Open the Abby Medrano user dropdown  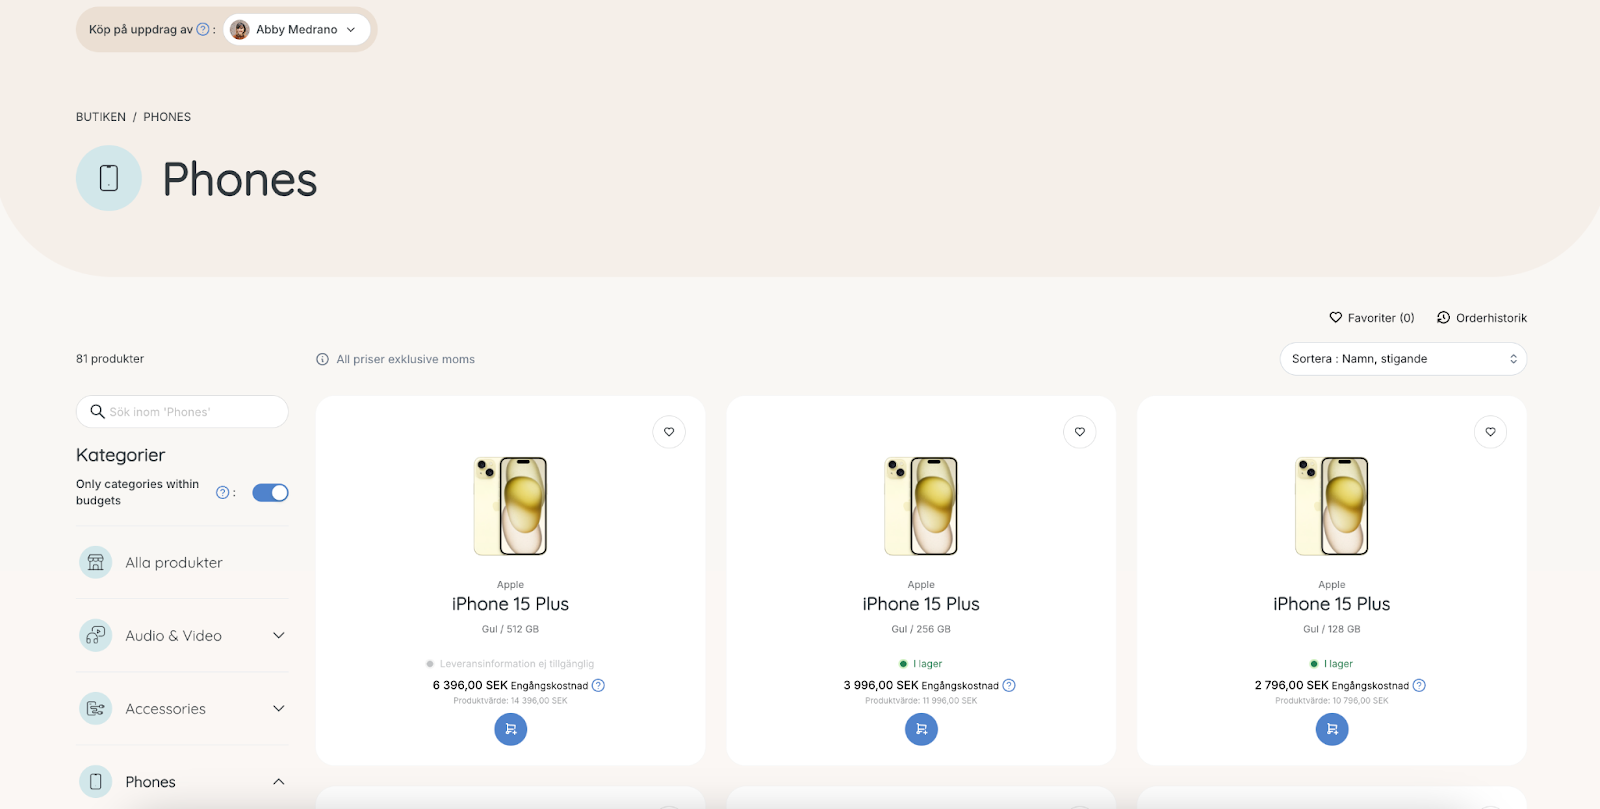point(296,30)
